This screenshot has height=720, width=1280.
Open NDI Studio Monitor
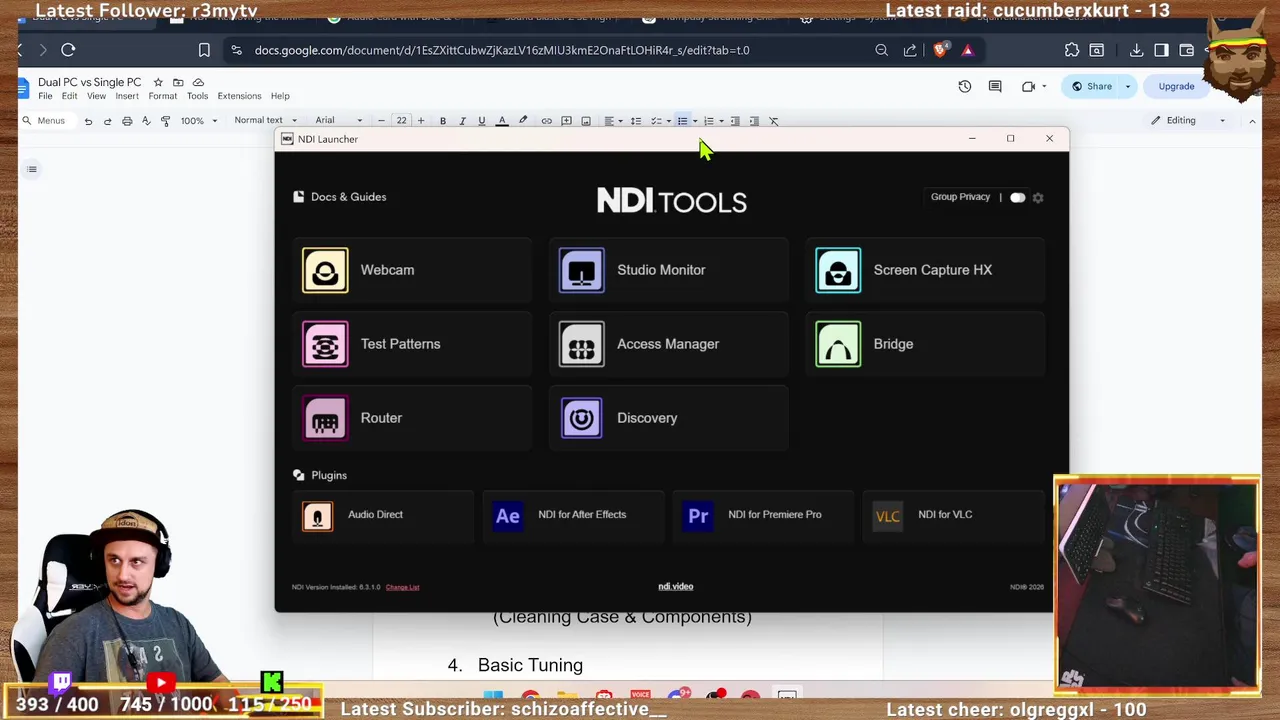coord(668,270)
